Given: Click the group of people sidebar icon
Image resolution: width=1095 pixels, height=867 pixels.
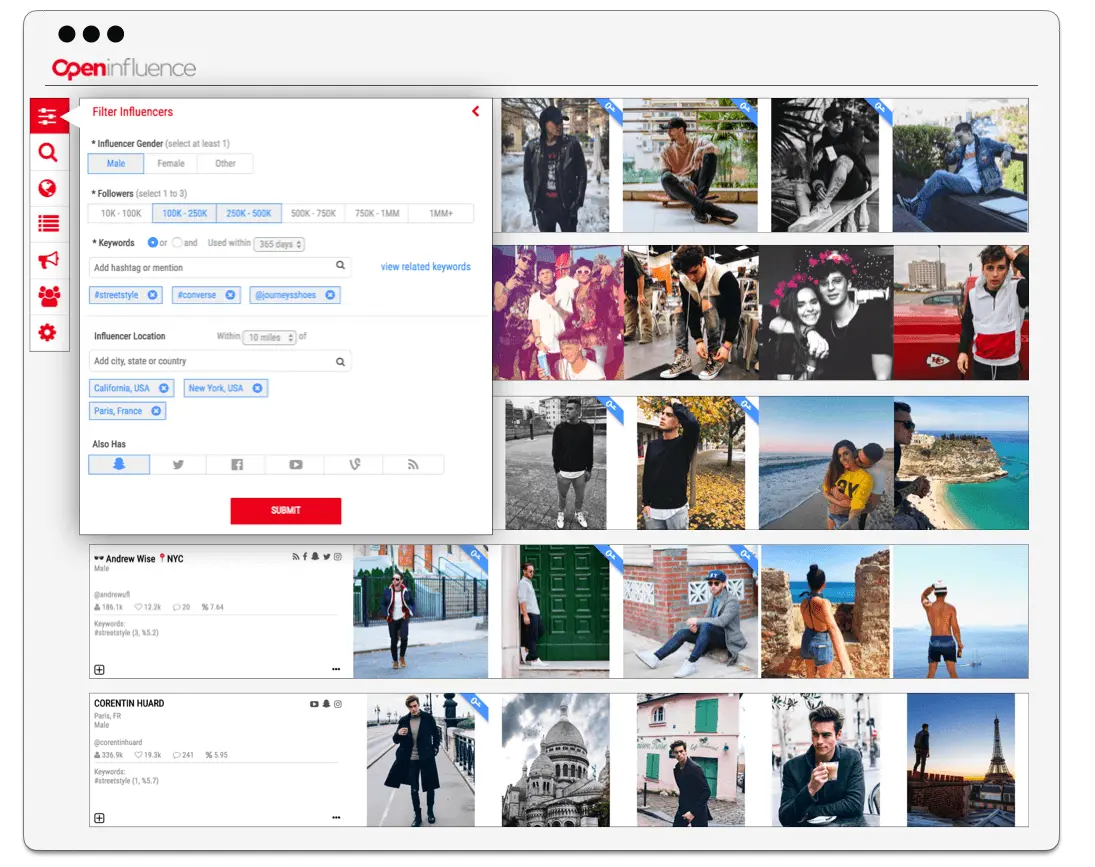Looking at the screenshot, I should [x=48, y=297].
